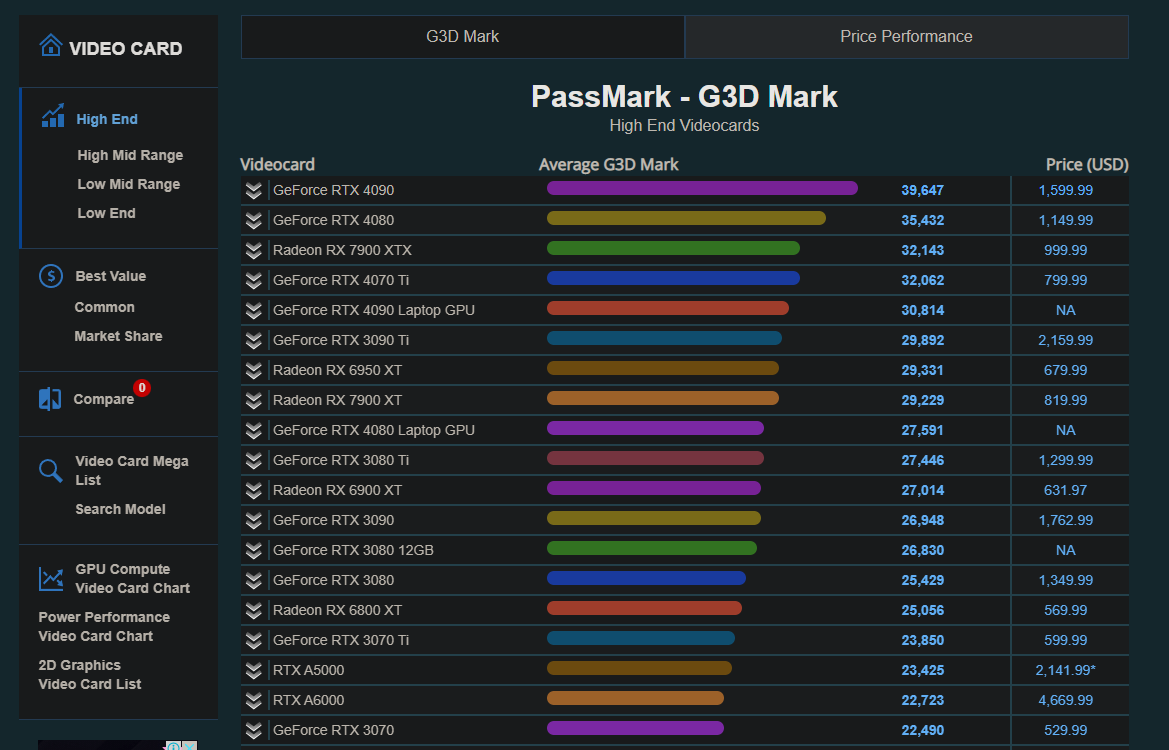
Task: Open the Search Model page
Action: click(x=120, y=509)
